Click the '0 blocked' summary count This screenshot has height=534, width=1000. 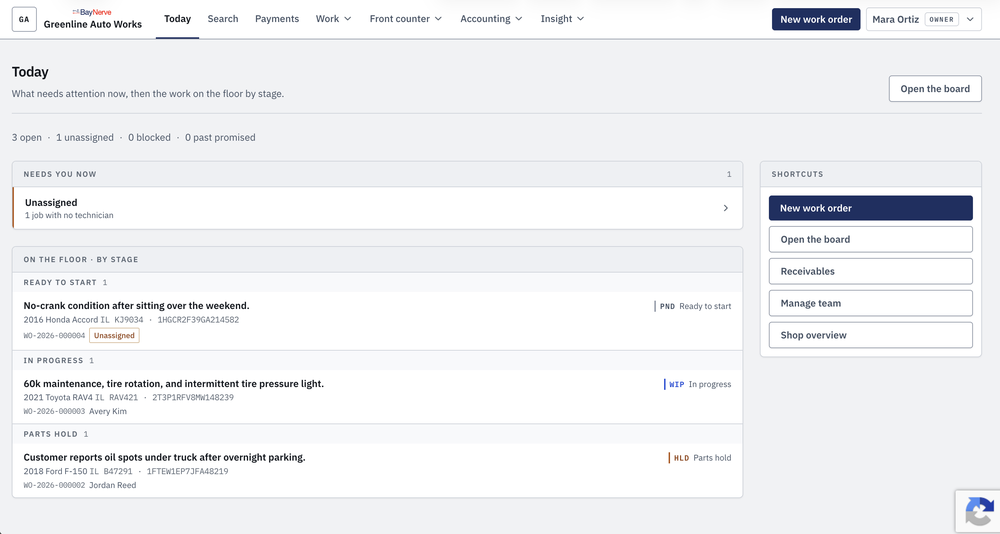149,137
